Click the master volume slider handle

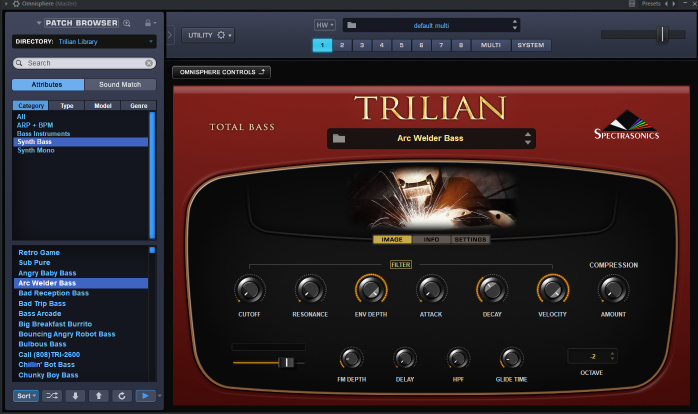[662, 34]
